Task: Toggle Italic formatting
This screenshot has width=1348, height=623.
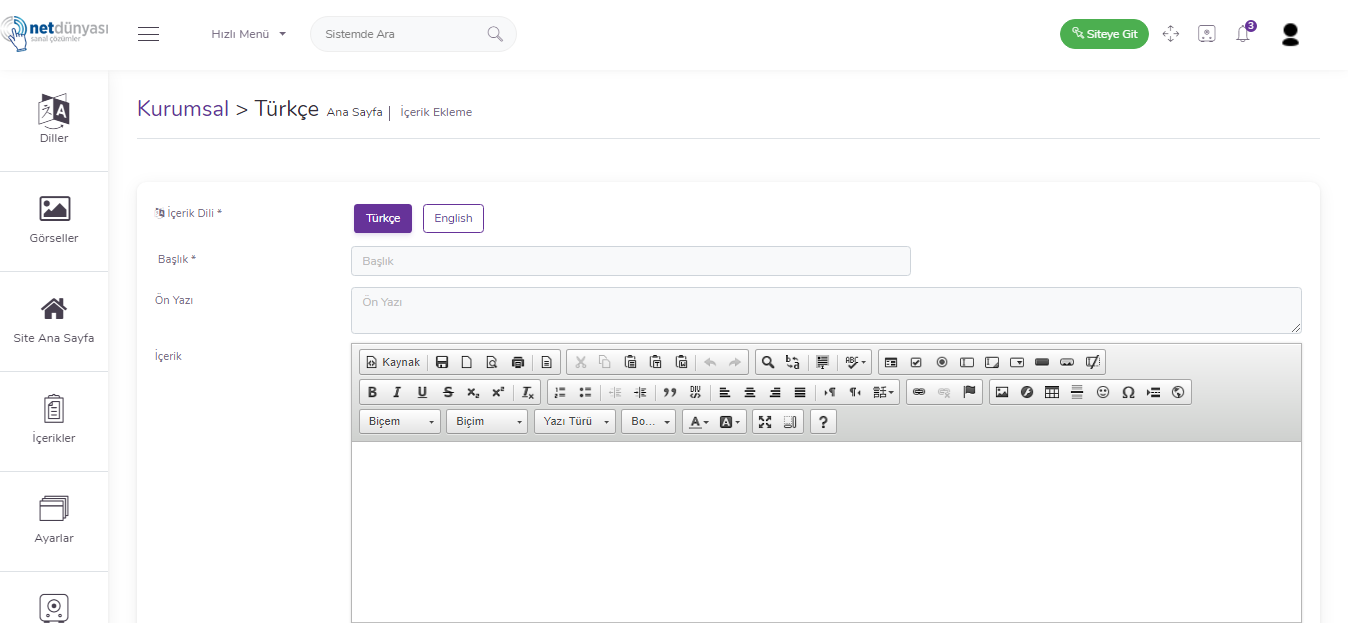Action: [x=397, y=392]
